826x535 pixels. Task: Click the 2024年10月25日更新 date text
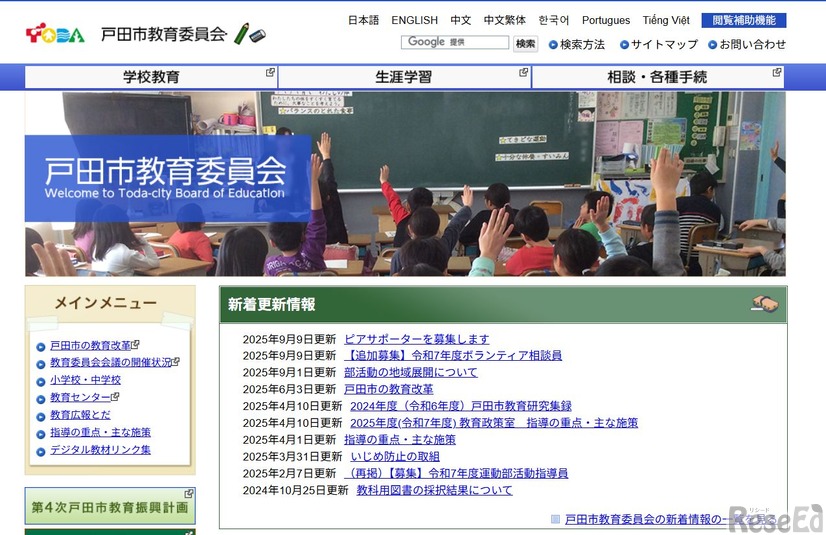tap(296, 490)
